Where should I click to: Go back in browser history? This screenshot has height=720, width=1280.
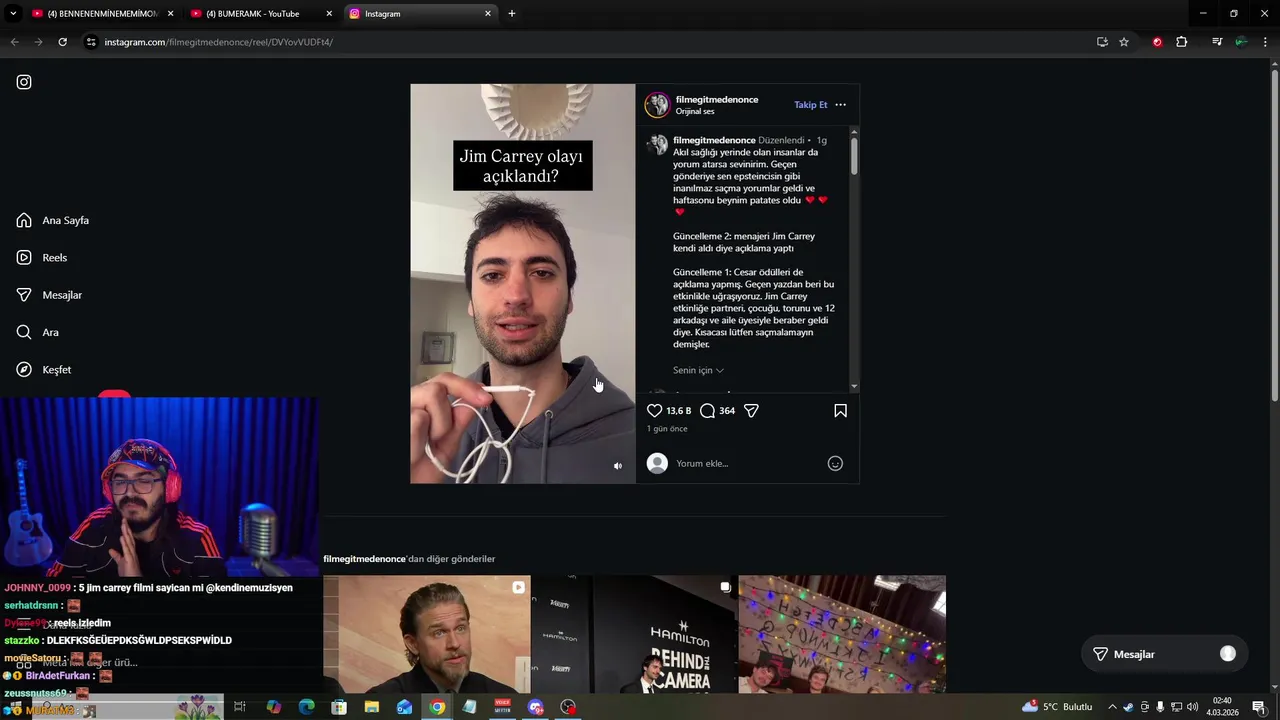[14, 42]
